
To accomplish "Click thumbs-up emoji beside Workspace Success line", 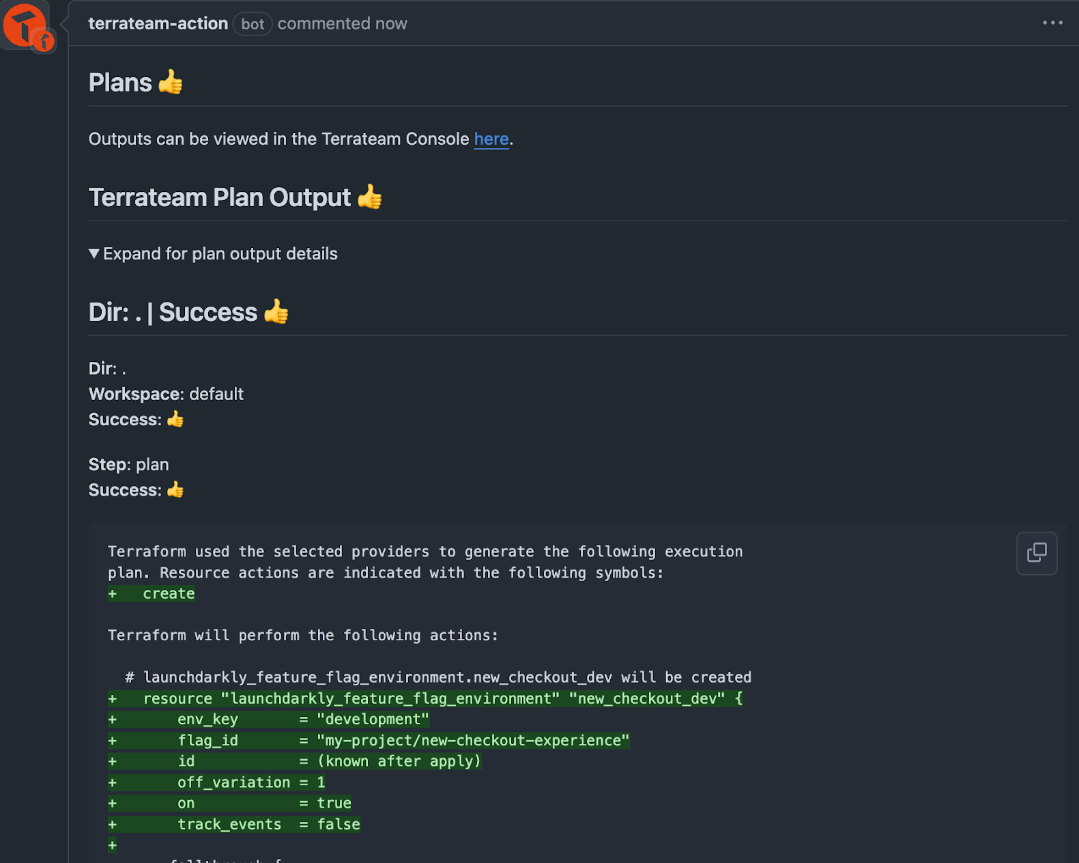I will point(175,419).
